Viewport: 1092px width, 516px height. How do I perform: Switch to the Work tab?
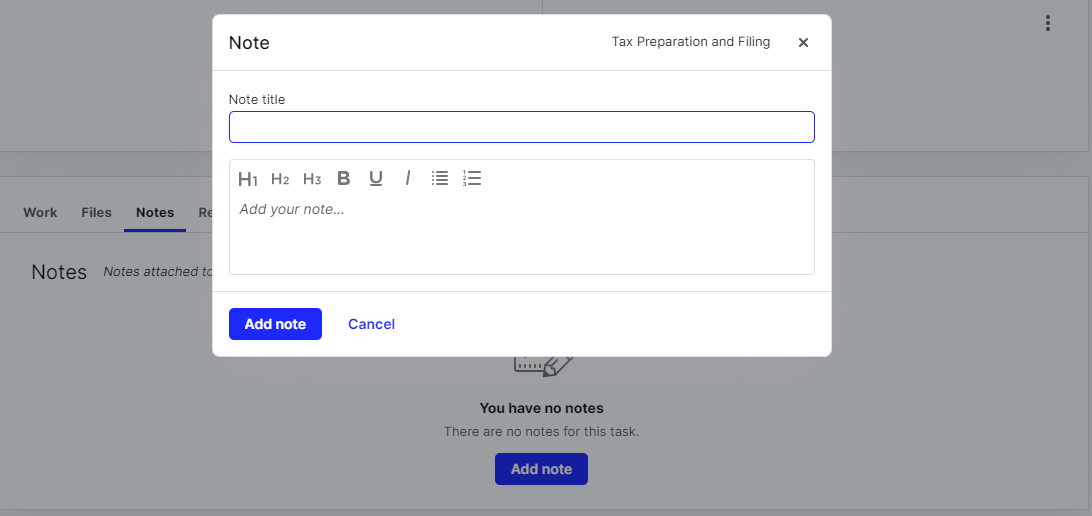click(40, 212)
